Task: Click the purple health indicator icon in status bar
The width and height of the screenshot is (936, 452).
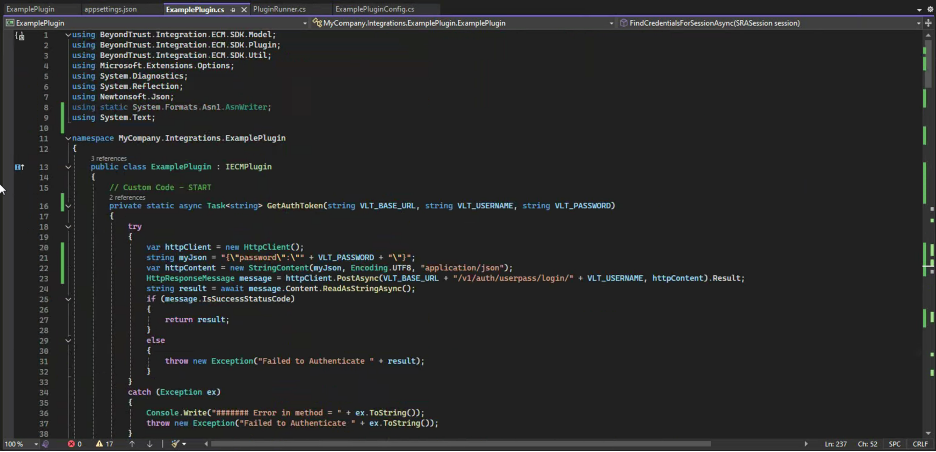Action: click(45, 444)
